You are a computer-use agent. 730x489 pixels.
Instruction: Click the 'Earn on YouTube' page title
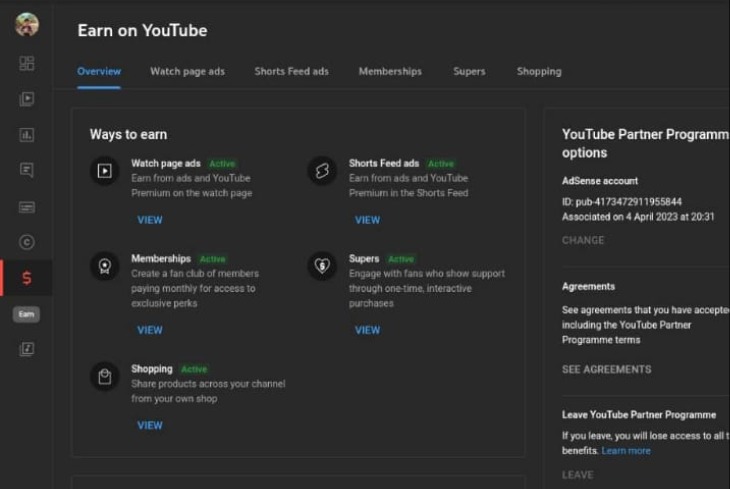coord(142,31)
